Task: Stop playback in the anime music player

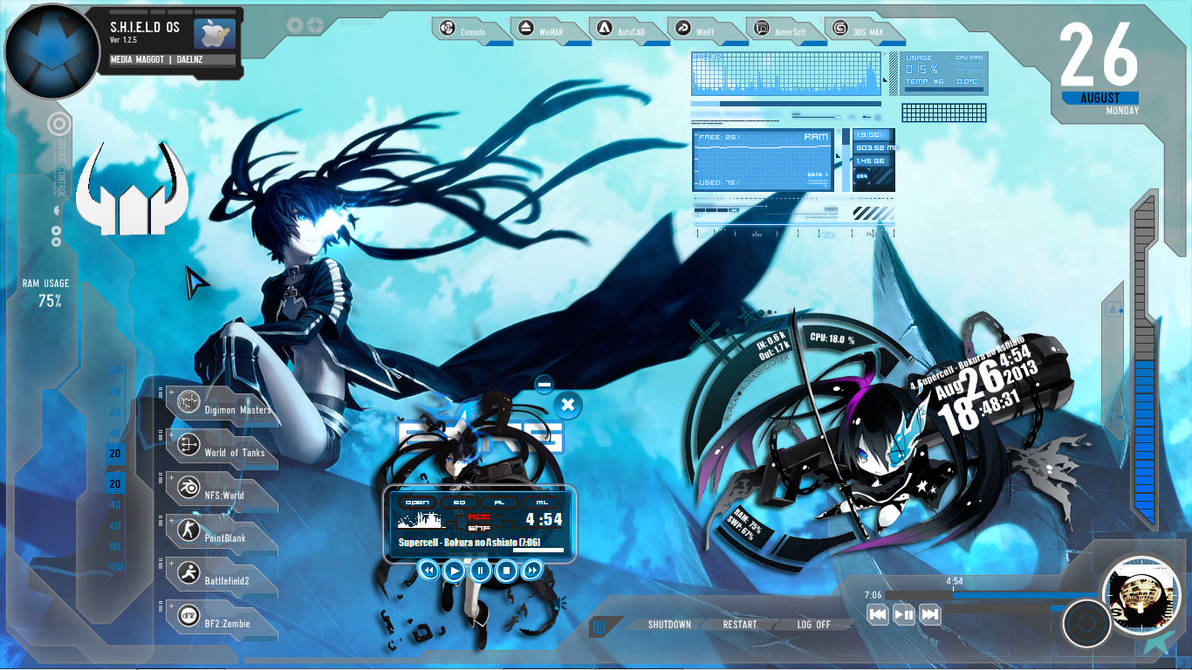Action: point(506,570)
